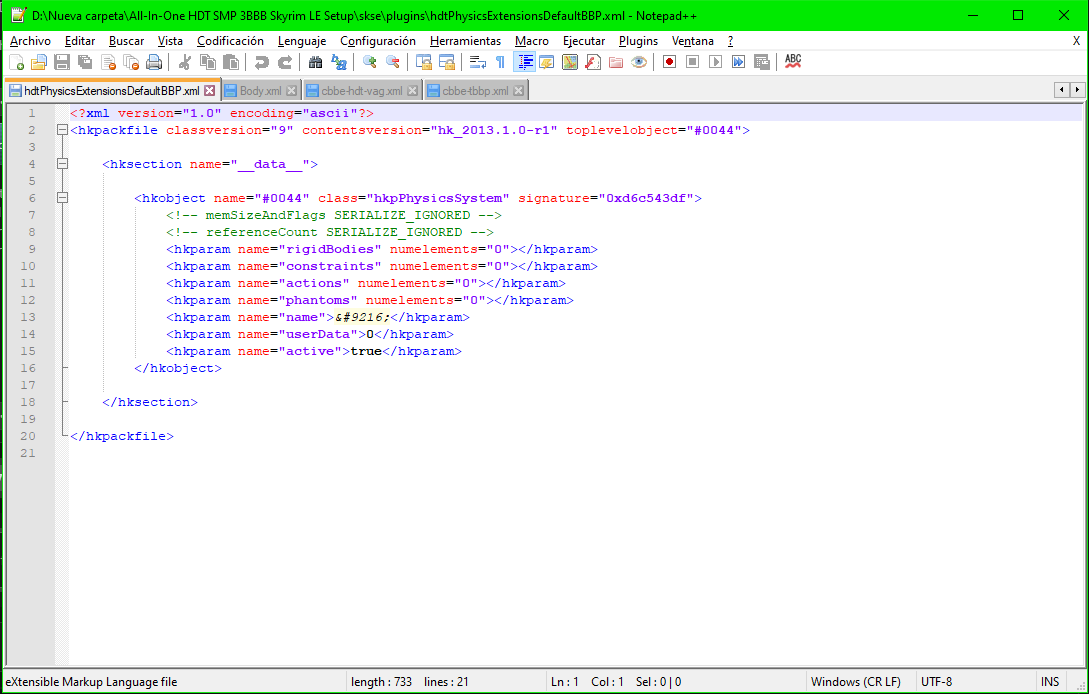1089x694 pixels.
Task: Open the Editar menu
Action: 80,41
